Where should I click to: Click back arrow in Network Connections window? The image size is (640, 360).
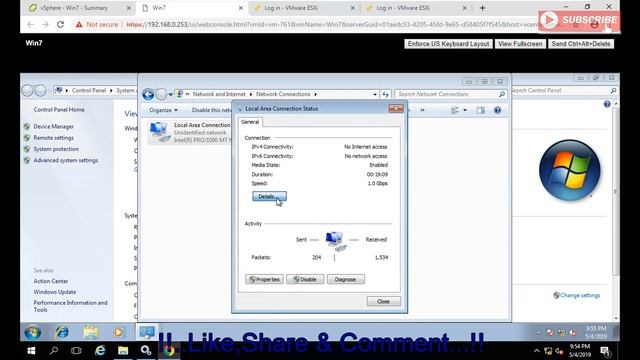(148, 94)
